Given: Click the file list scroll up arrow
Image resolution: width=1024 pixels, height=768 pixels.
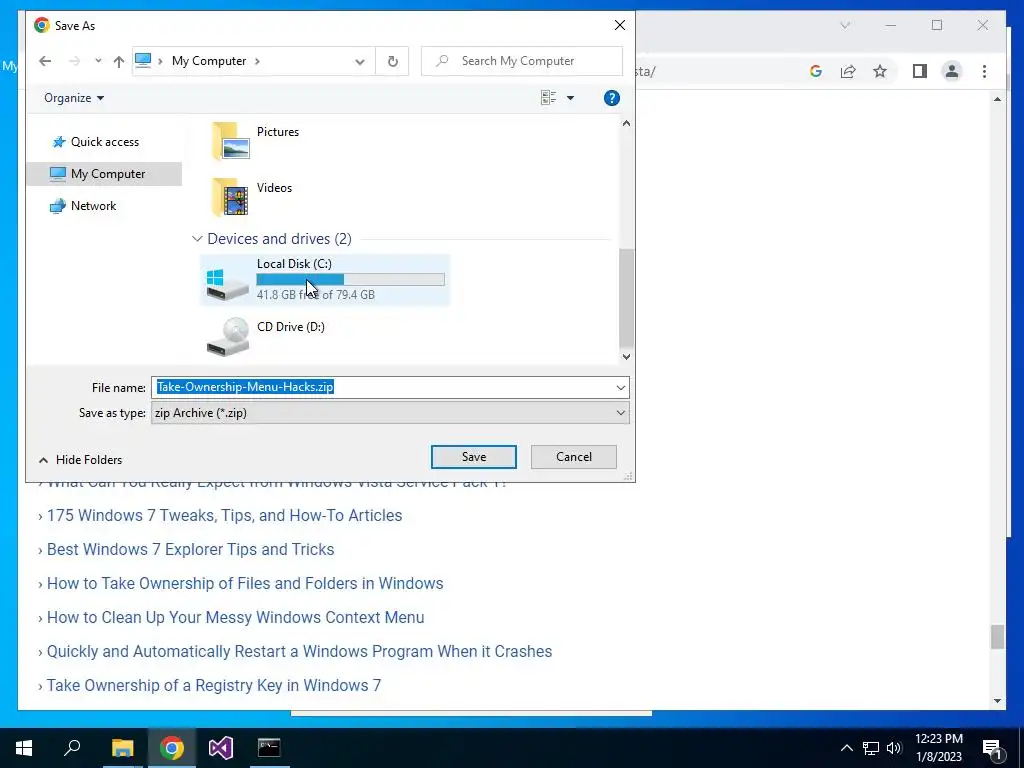Looking at the screenshot, I should (x=626, y=123).
